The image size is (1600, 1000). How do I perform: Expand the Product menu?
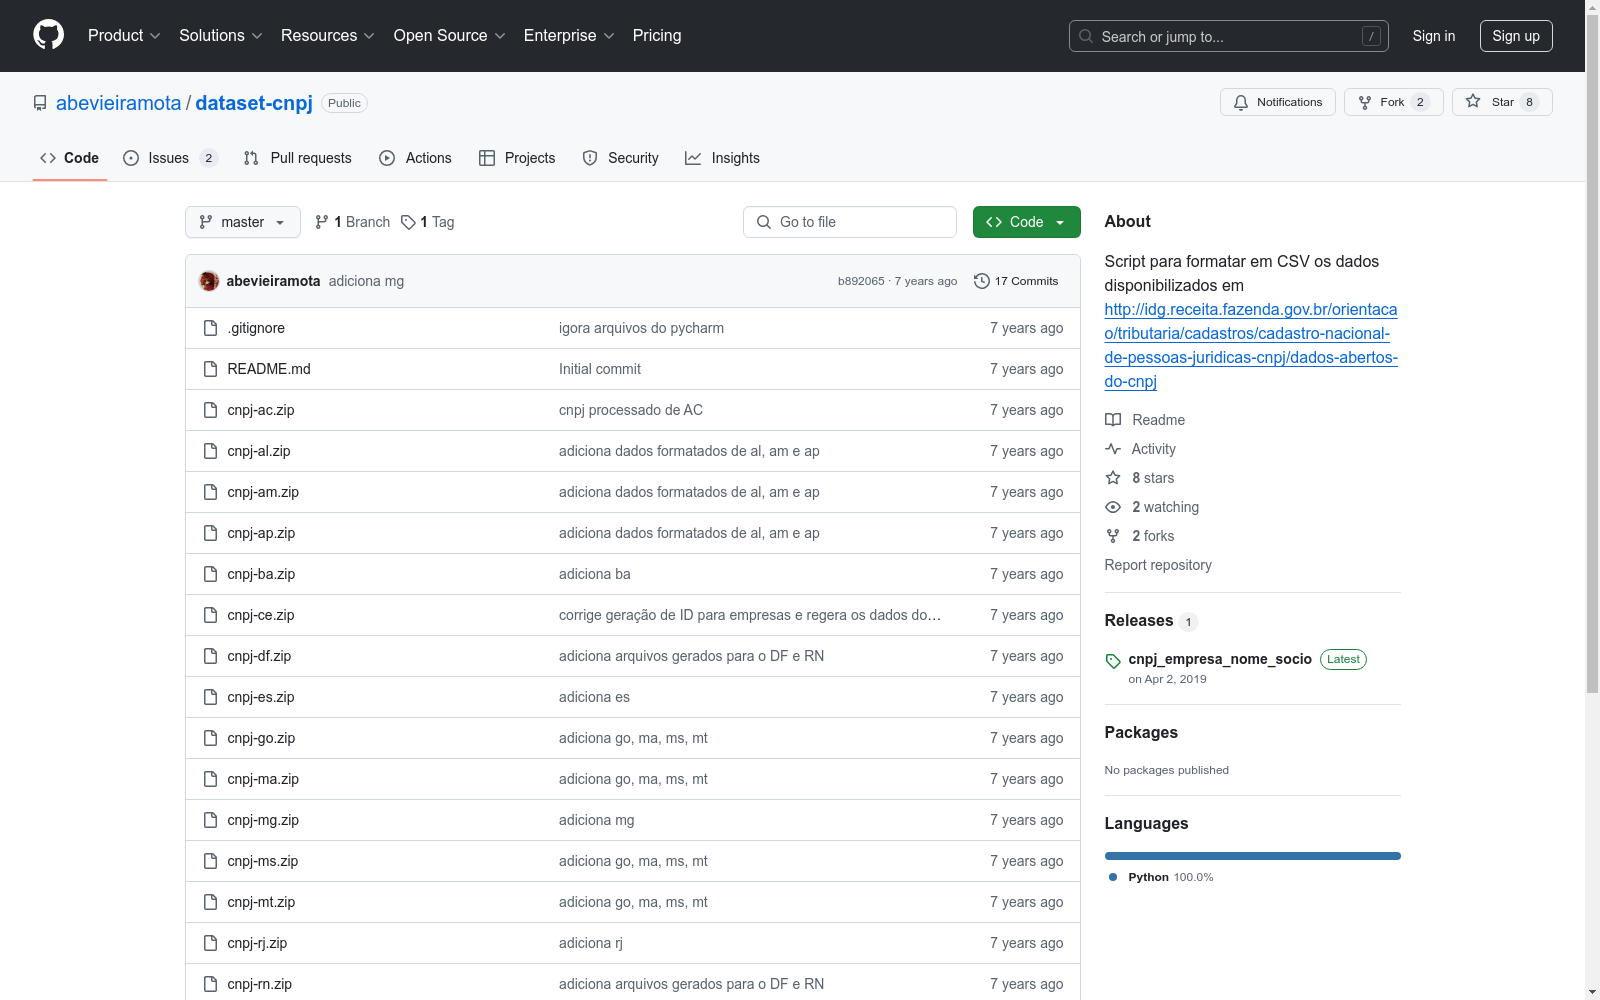[124, 35]
